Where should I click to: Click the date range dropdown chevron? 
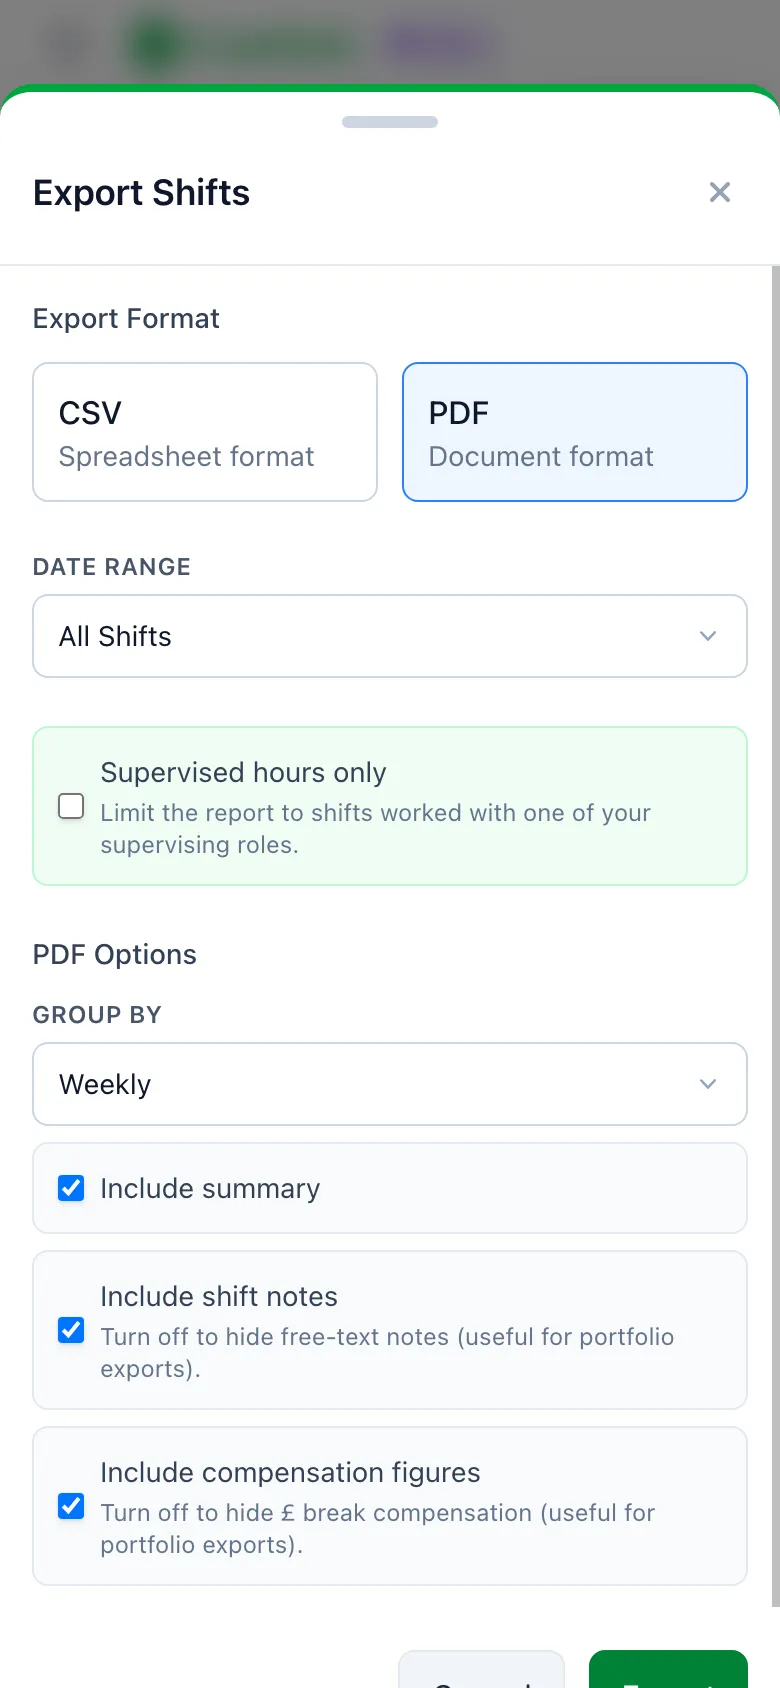pyautogui.click(x=708, y=636)
